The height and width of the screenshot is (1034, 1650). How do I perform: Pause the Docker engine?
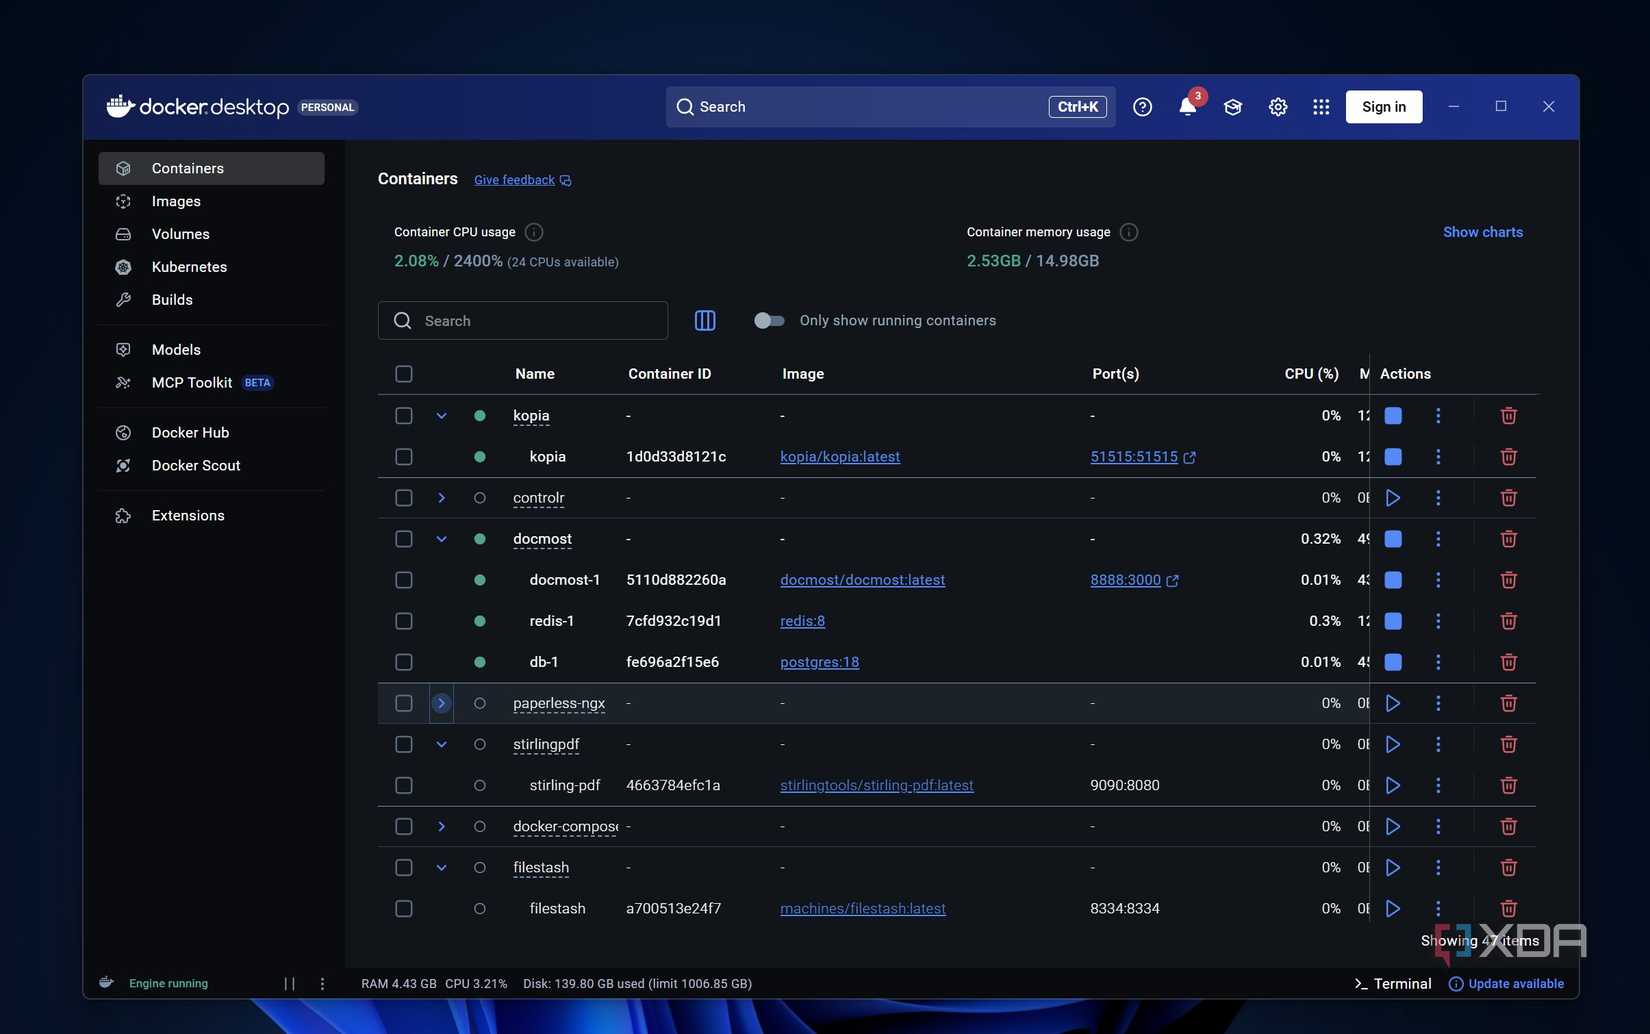coord(289,984)
